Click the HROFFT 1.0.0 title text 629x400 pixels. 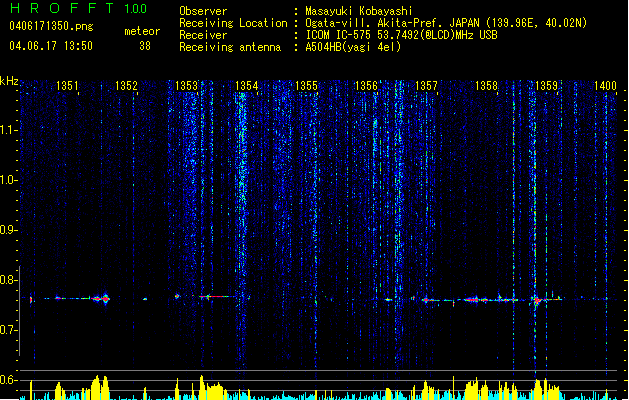(x=79, y=8)
